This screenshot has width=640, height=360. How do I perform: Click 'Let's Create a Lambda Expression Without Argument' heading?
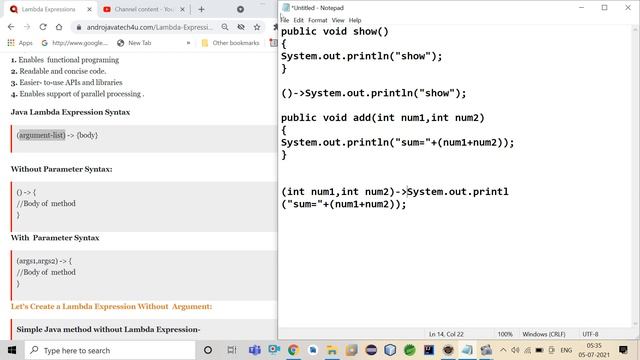(111, 307)
